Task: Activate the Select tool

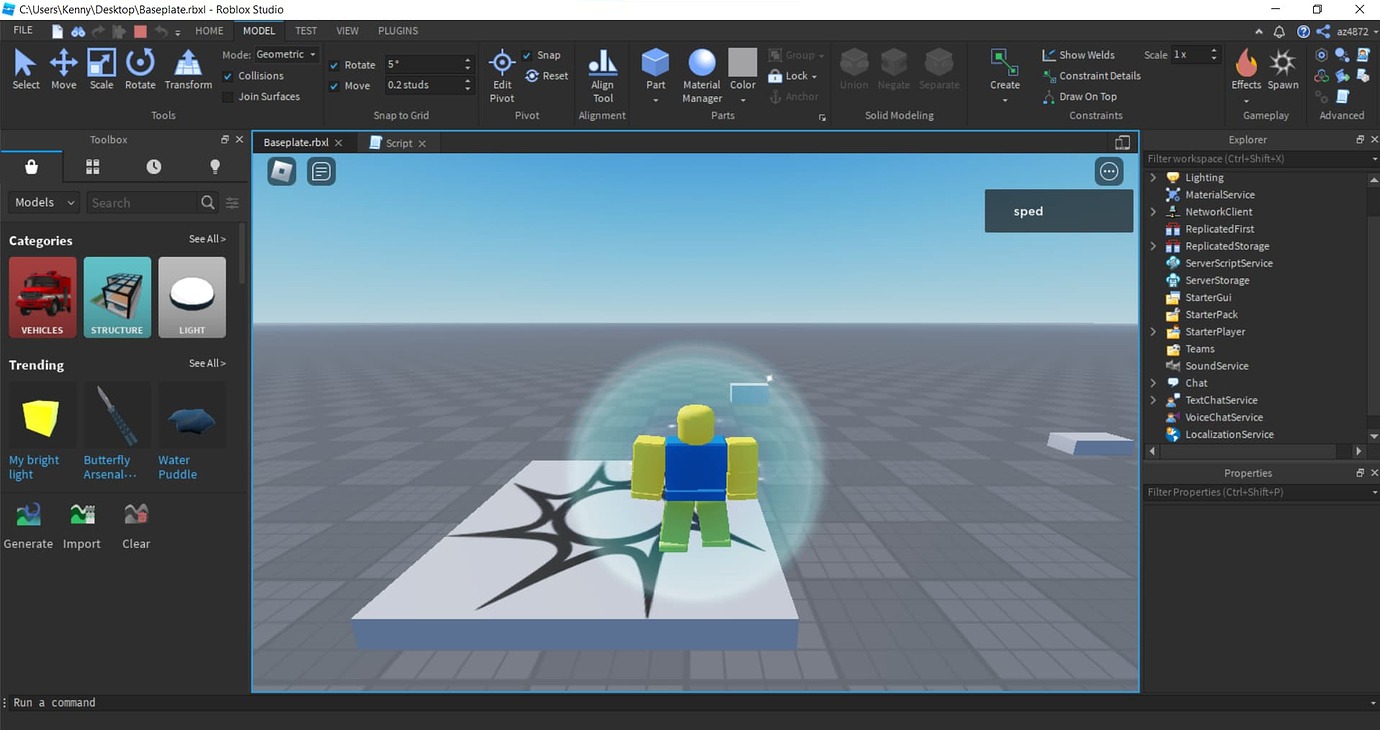Action: pos(26,70)
